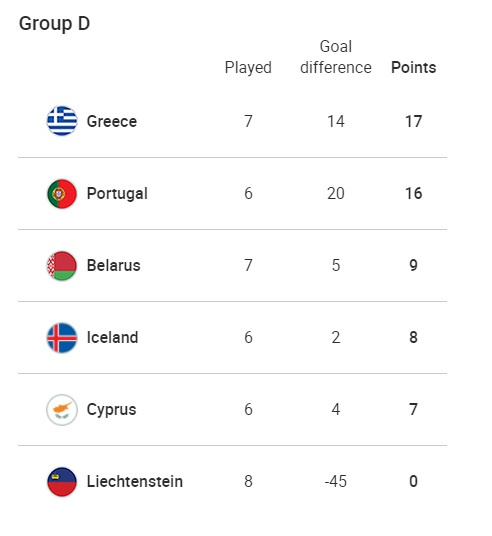492x536 pixels.
Task: Click the Iceland flag icon
Action: [x=62, y=338]
